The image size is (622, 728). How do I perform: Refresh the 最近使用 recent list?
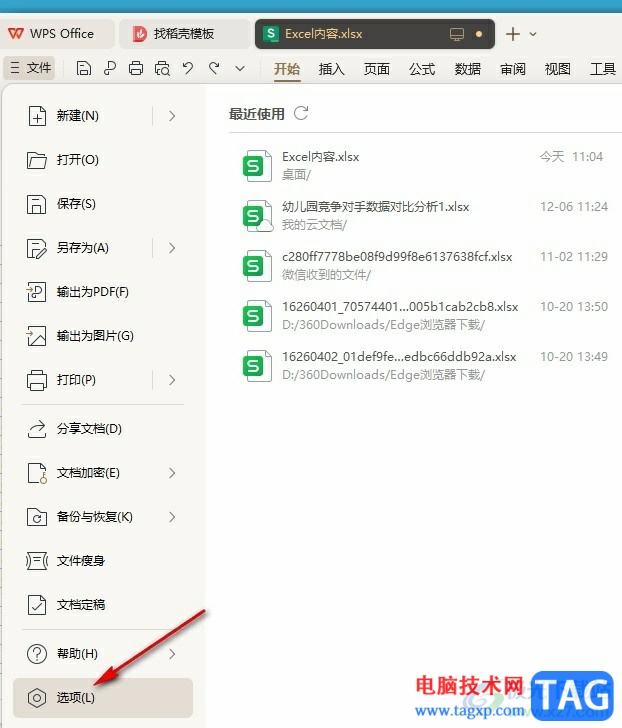coord(301,113)
